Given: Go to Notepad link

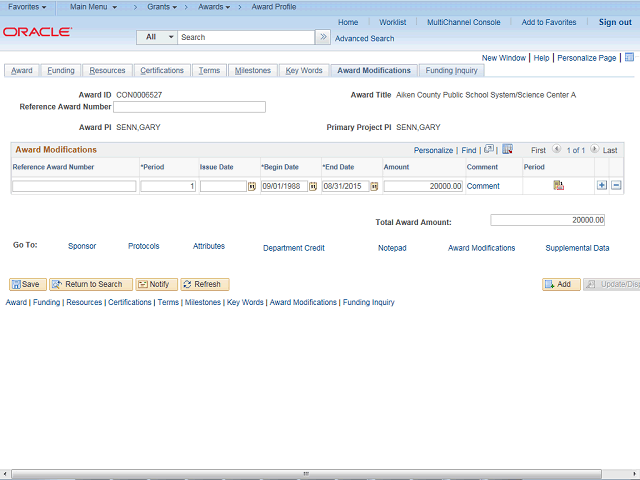Looking at the screenshot, I should point(392,248).
